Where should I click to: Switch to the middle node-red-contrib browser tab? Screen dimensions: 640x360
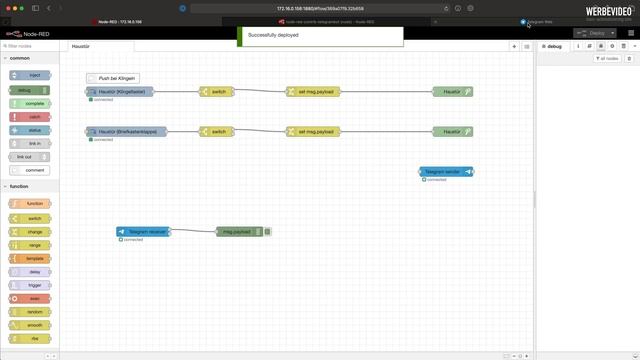coord(327,22)
